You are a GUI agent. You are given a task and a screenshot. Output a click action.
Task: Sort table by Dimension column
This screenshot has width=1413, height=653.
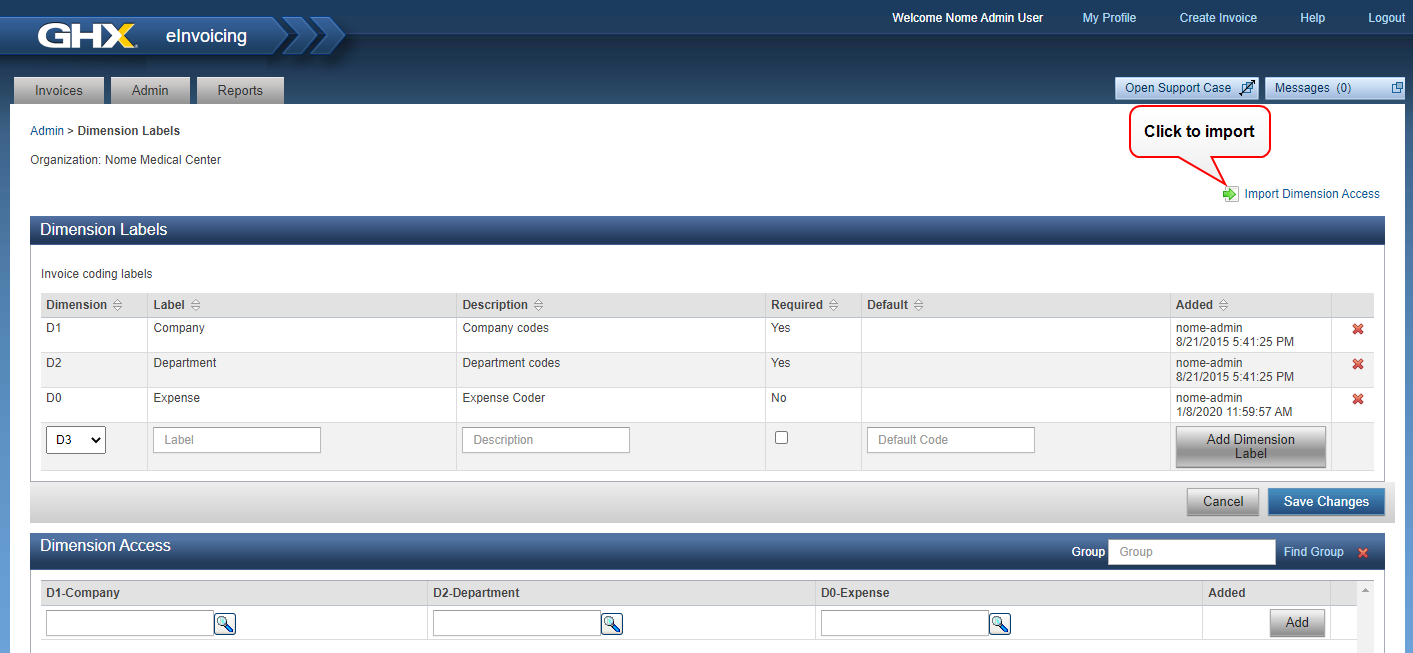[x=117, y=305]
